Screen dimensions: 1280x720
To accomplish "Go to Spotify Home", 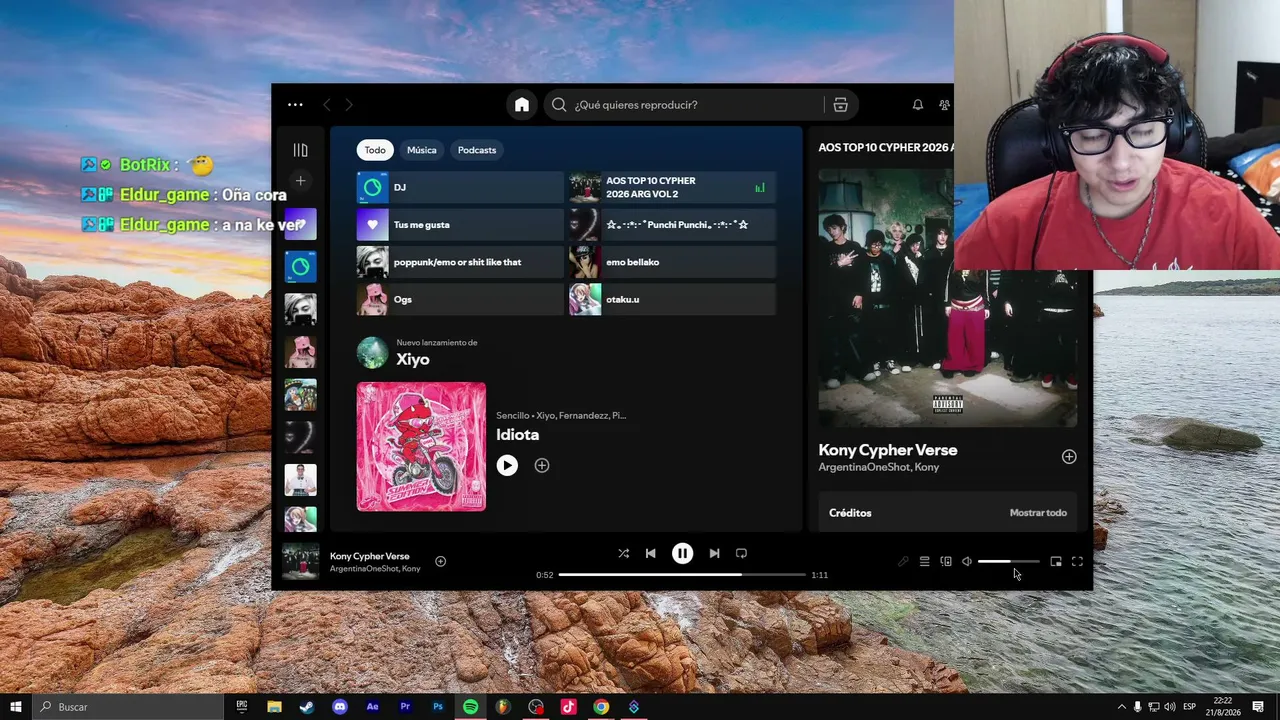I will (x=522, y=105).
